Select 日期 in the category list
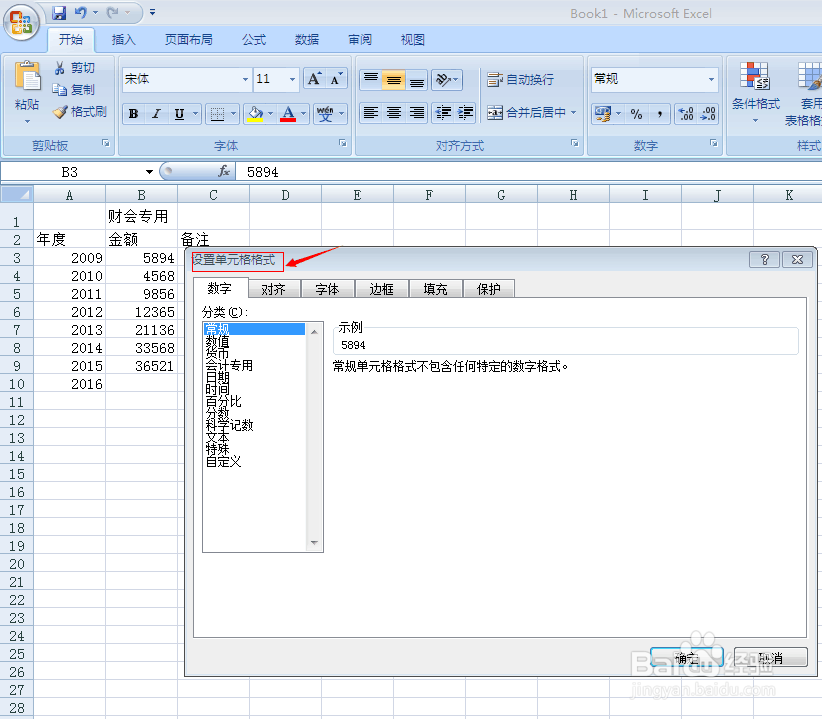Screen dimensions: 822x719 pyautogui.click(x=220, y=376)
